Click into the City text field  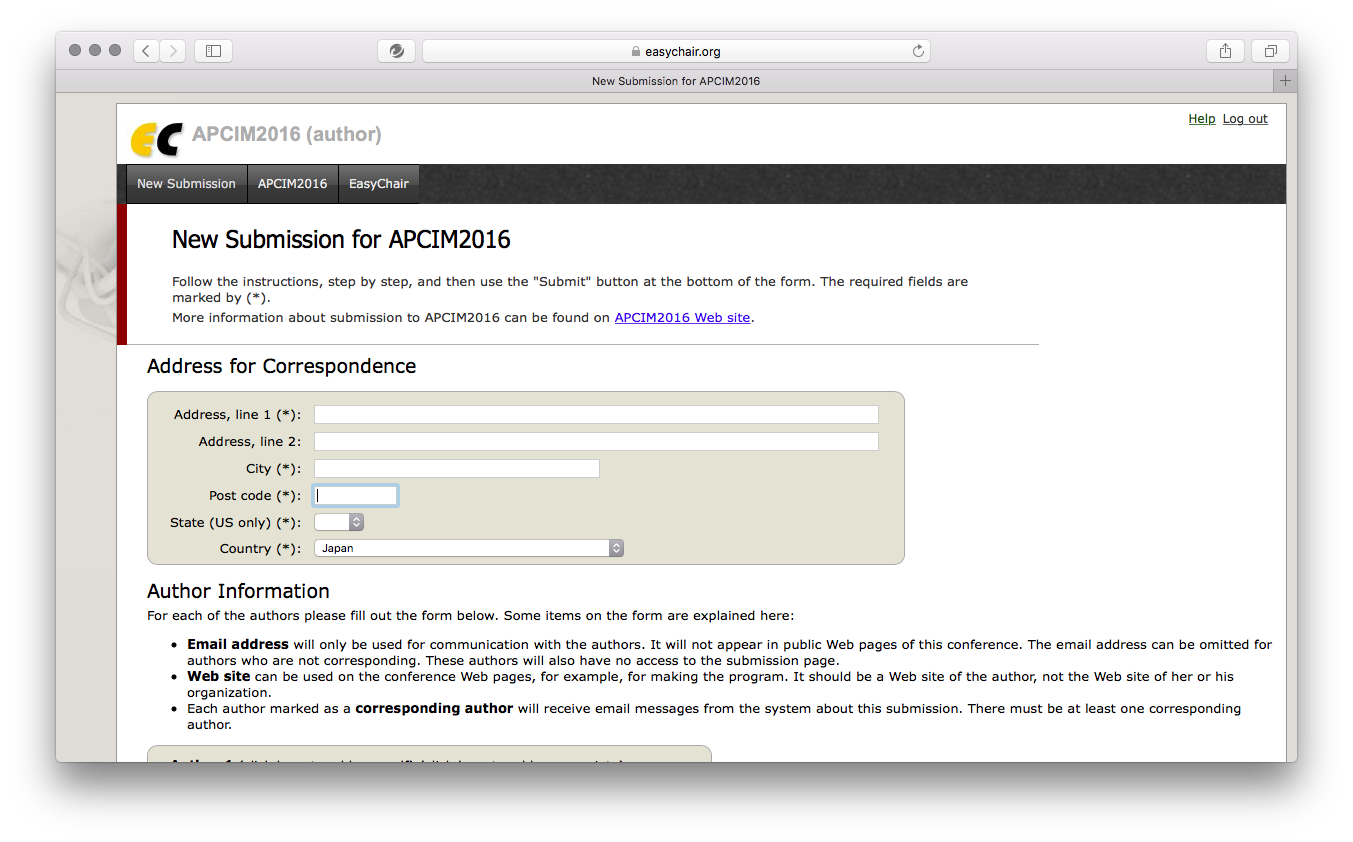click(x=457, y=468)
